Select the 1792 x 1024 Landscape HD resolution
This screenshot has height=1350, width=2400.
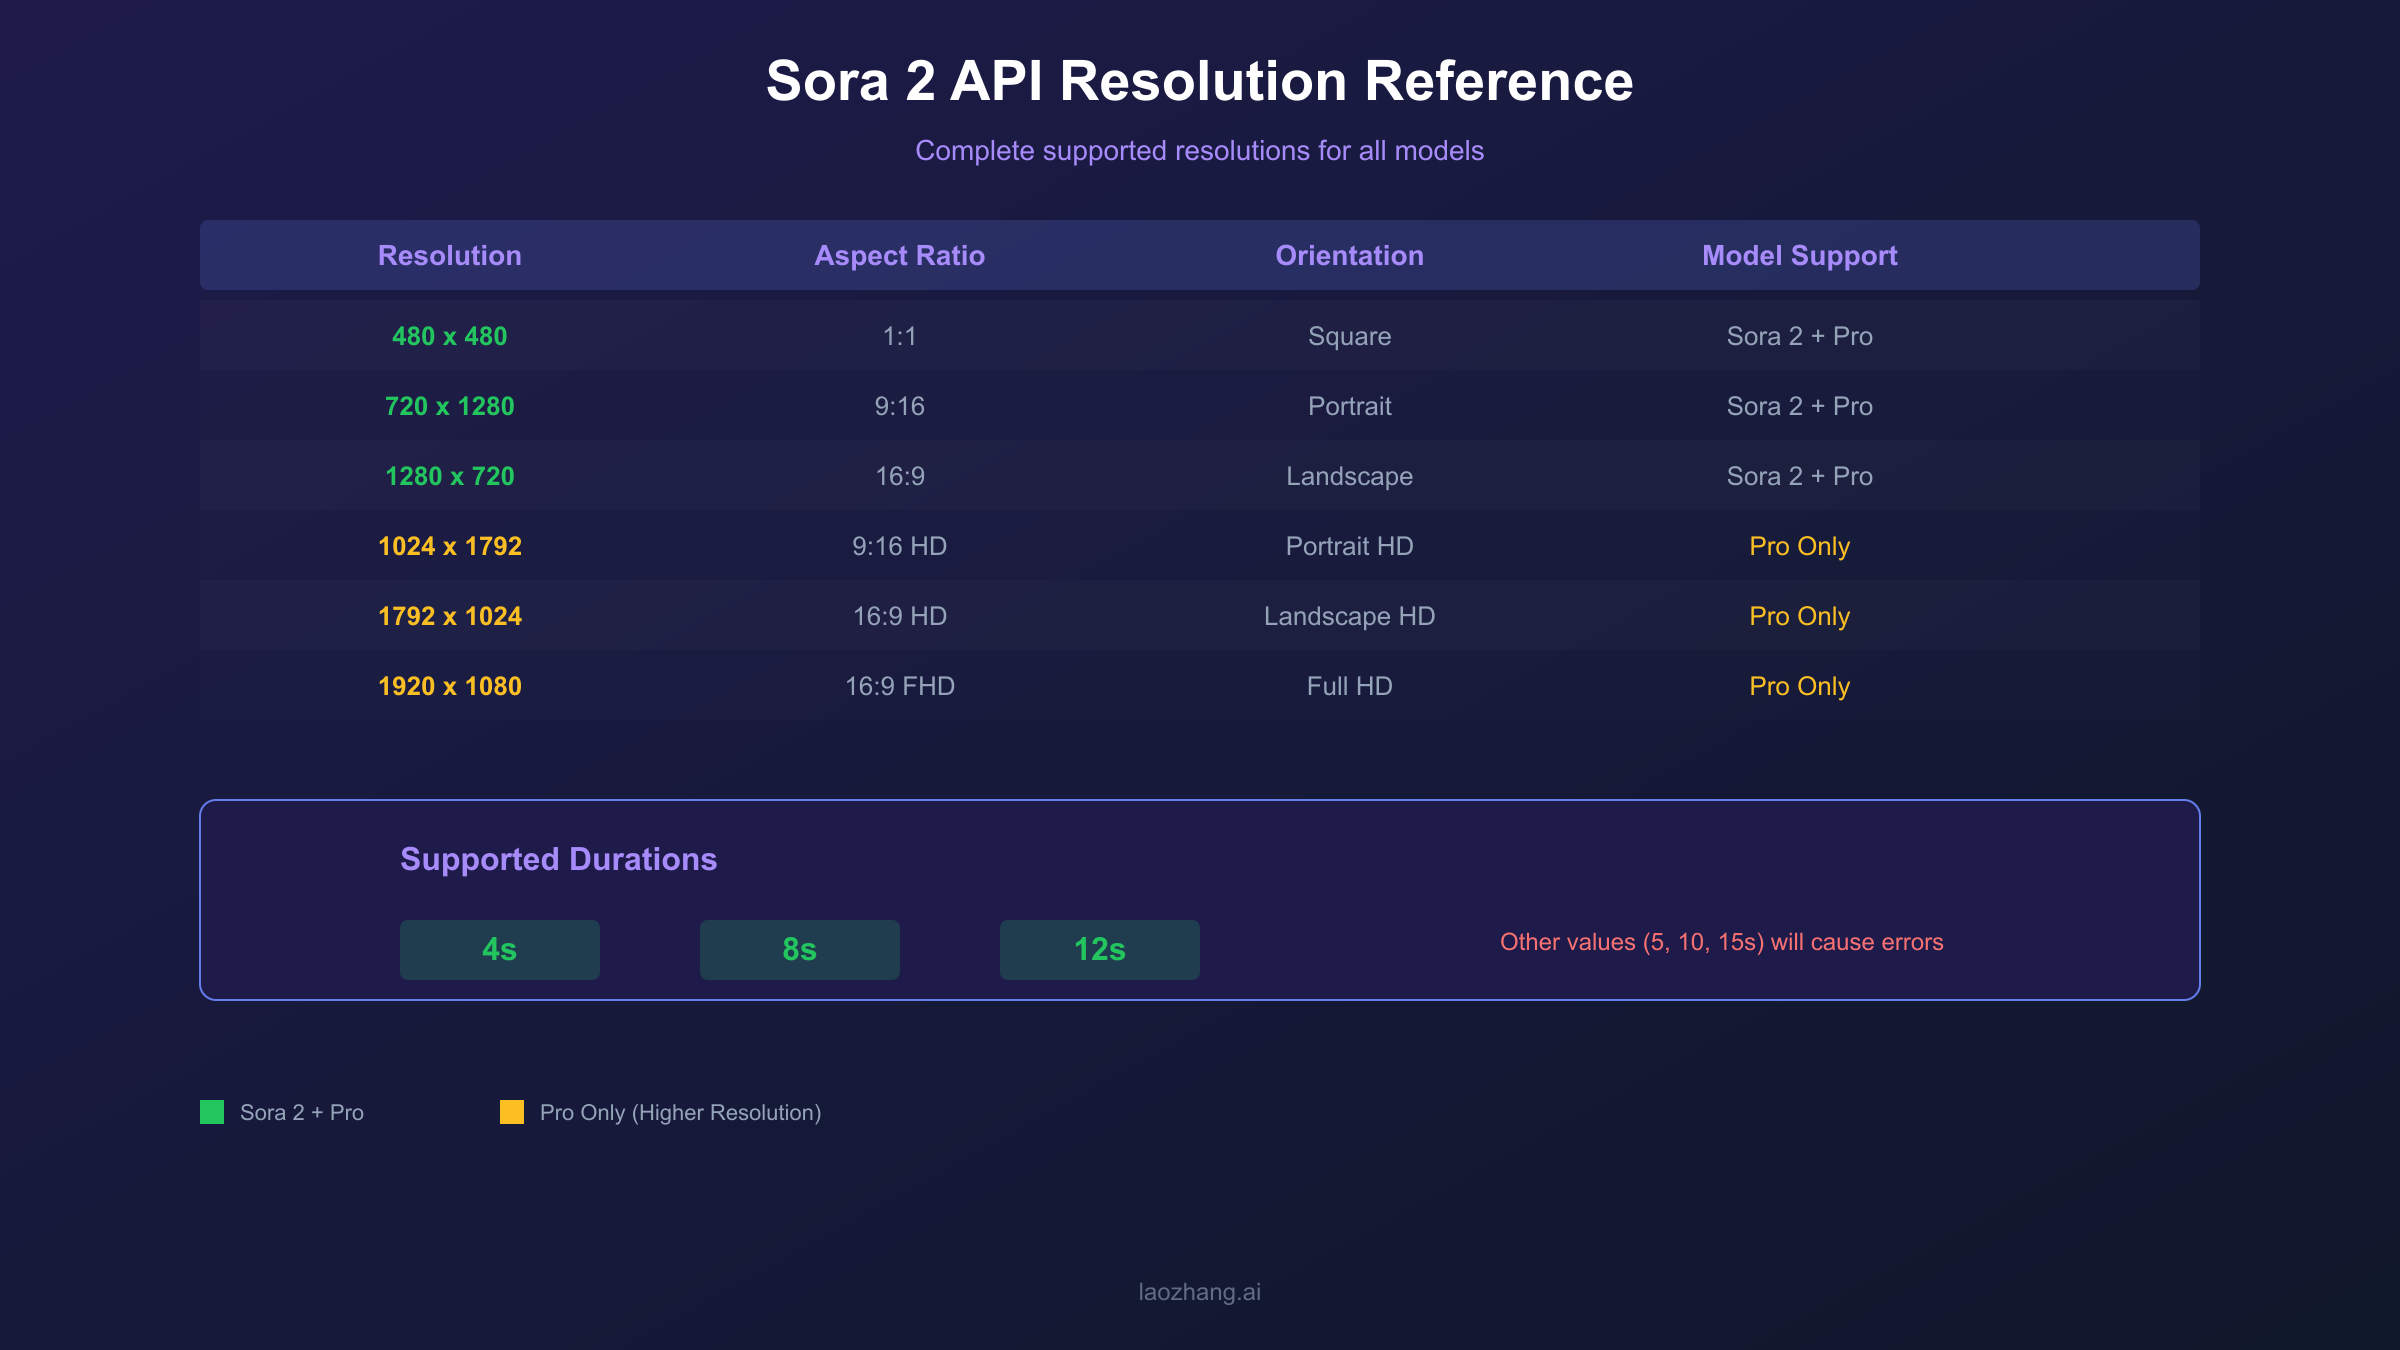pyautogui.click(x=450, y=616)
